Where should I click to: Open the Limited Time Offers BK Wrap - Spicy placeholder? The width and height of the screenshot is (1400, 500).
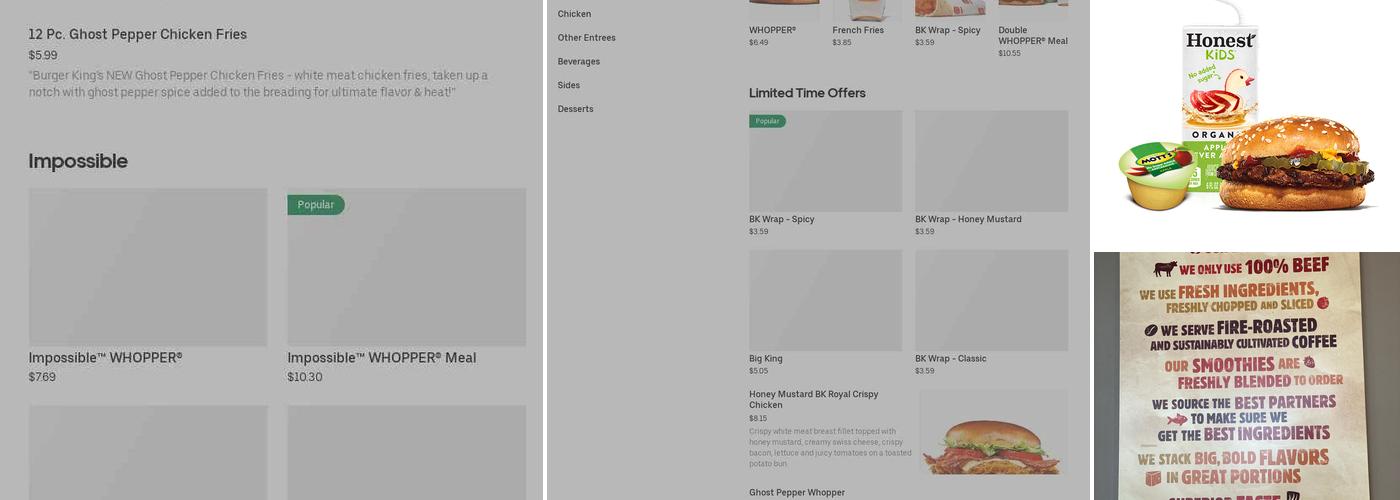(x=825, y=161)
